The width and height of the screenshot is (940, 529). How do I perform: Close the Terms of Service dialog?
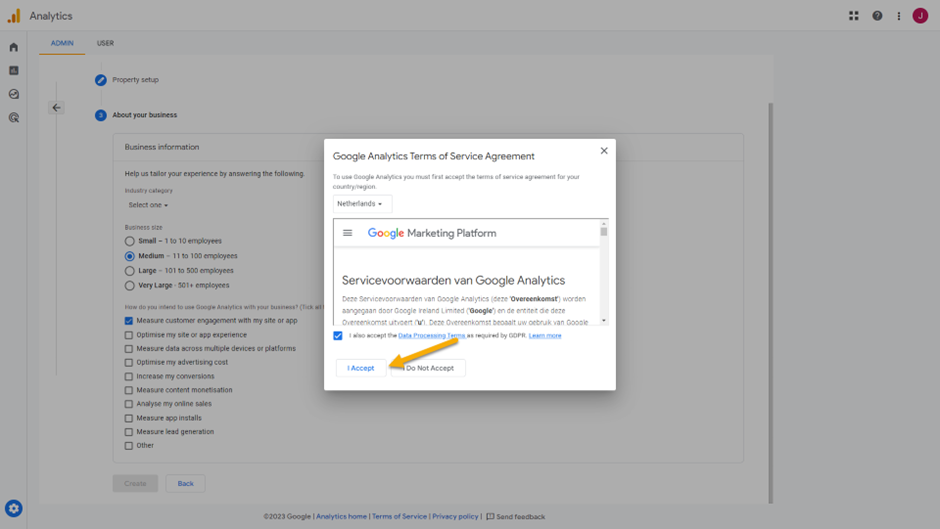(x=604, y=151)
